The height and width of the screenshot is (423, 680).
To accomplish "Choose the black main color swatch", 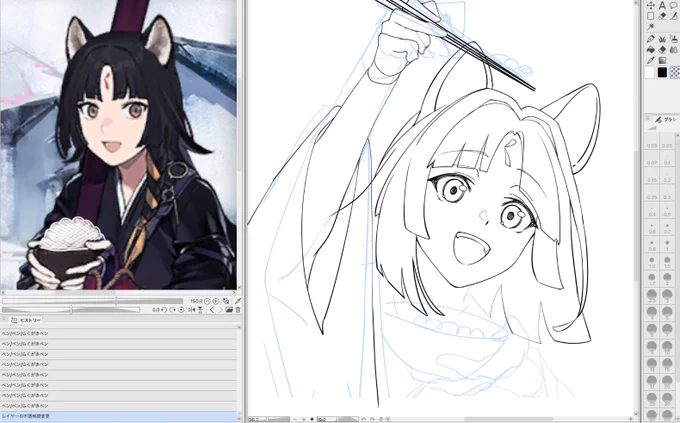I will click(x=662, y=72).
